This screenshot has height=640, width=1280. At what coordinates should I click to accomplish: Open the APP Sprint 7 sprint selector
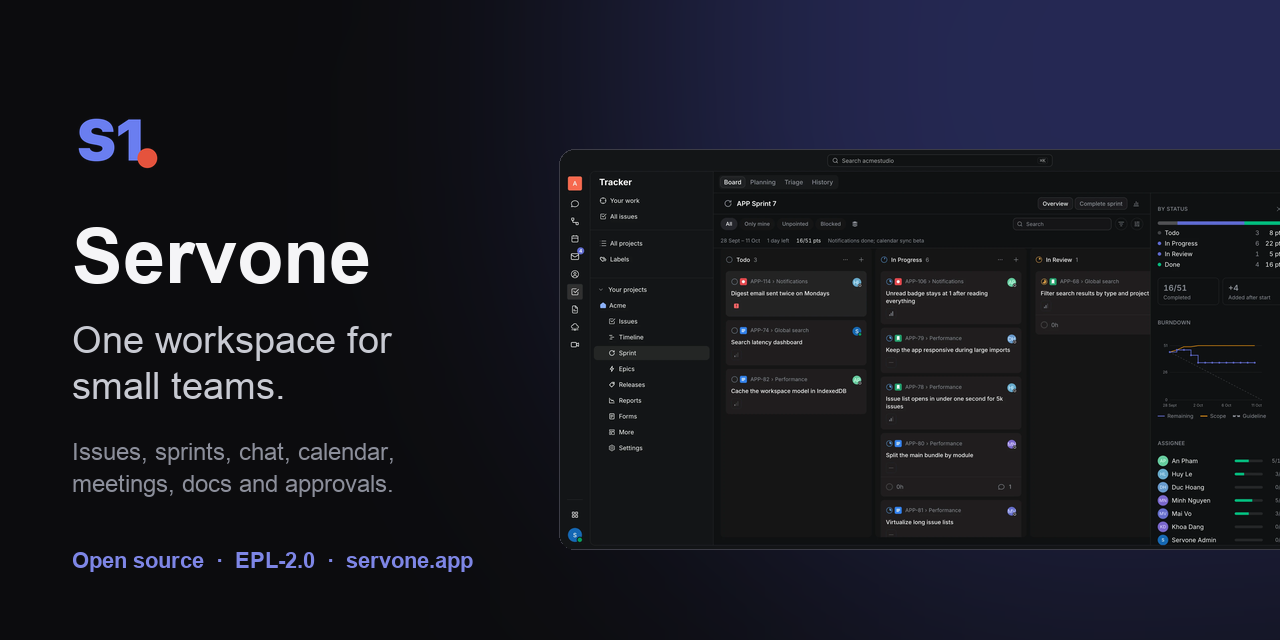pos(750,204)
